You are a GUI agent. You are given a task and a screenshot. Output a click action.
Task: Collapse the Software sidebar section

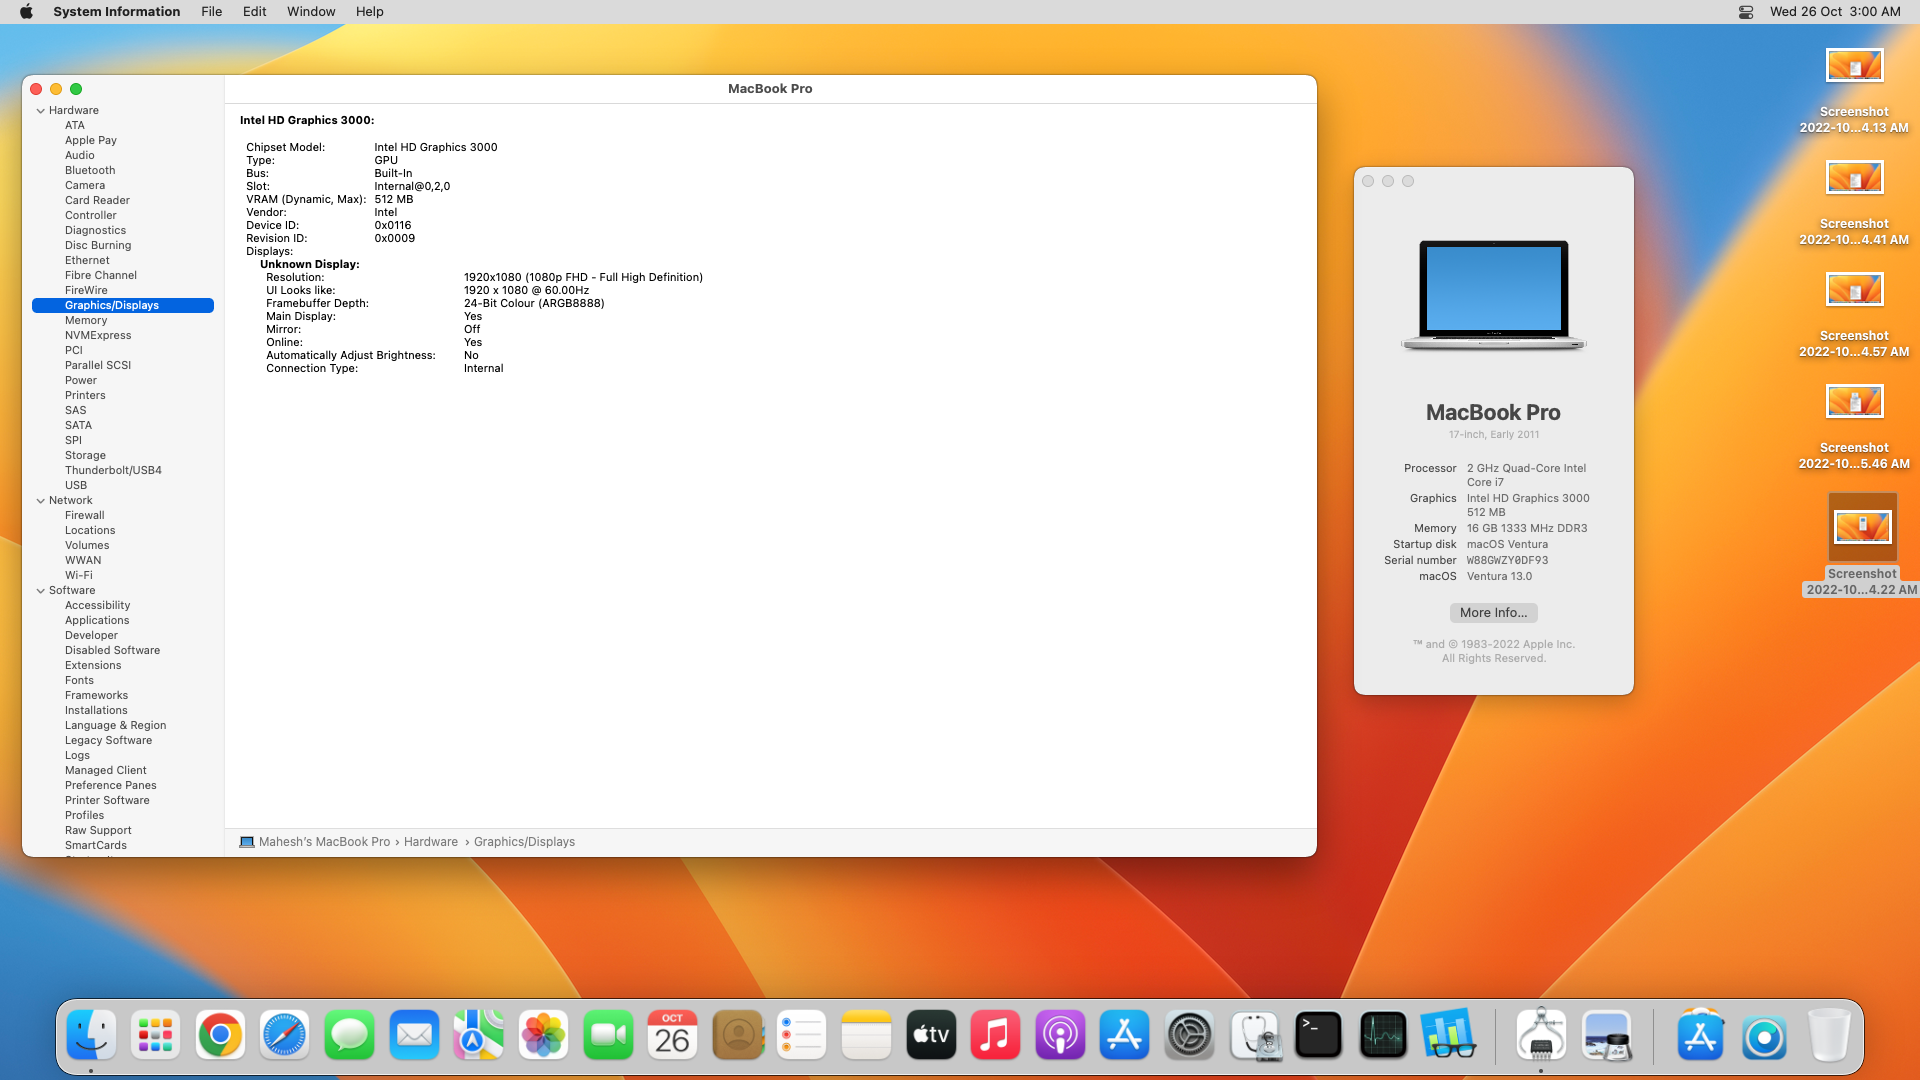41,591
